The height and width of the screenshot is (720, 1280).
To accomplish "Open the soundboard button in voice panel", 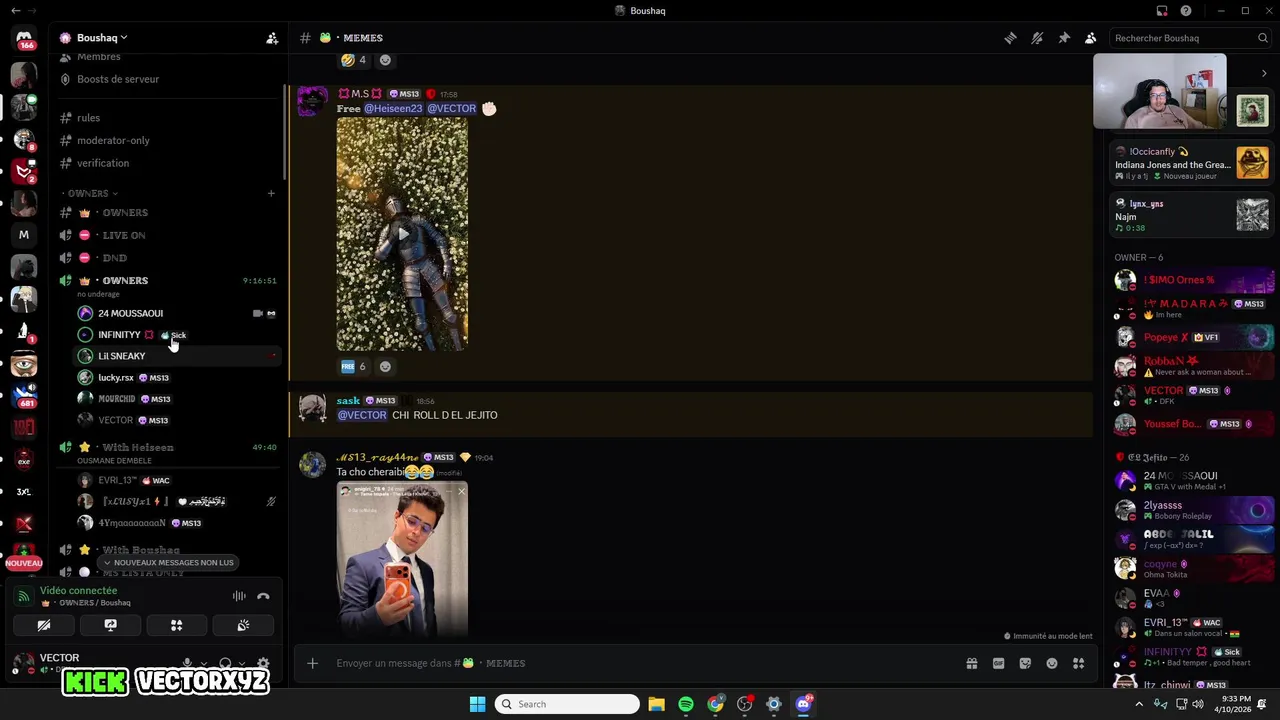I will 243,625.
